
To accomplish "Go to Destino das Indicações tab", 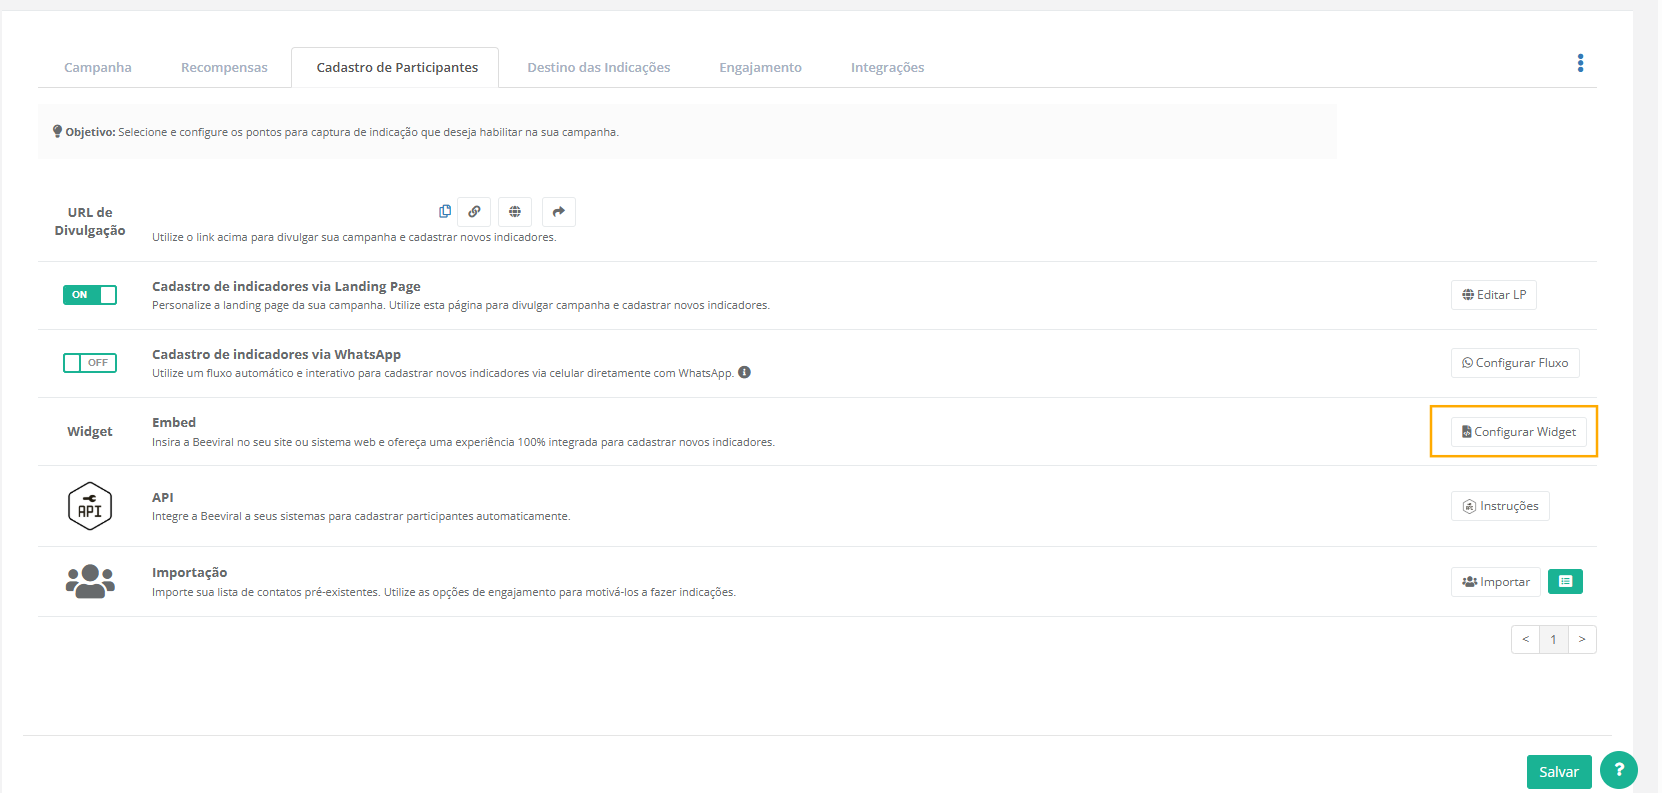I will (x=599, y=67).
